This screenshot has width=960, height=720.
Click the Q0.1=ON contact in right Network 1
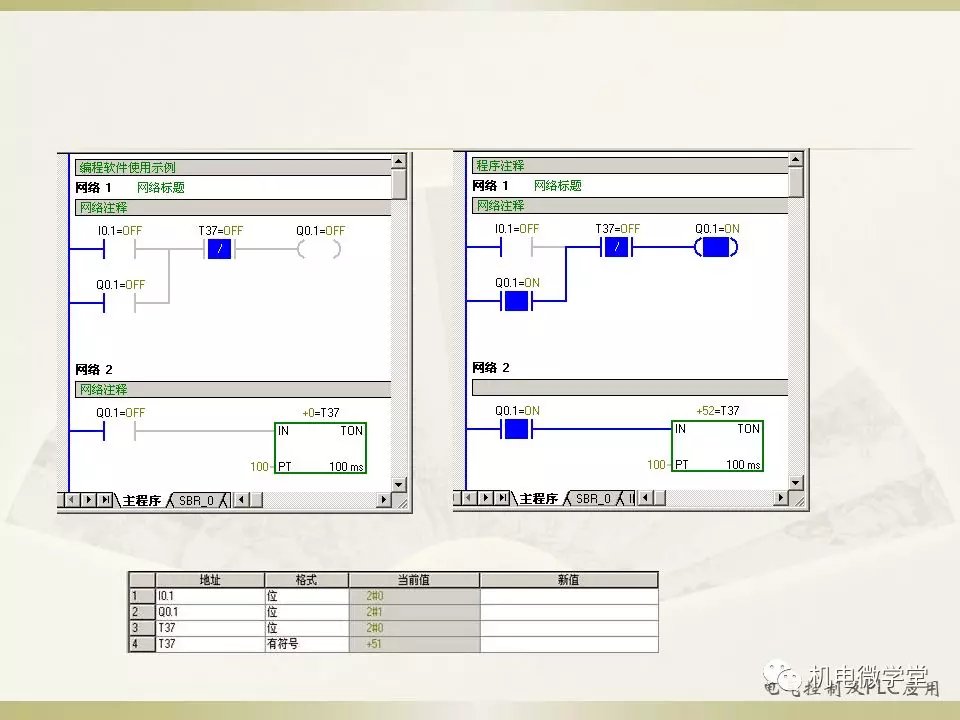click(517, 301)
